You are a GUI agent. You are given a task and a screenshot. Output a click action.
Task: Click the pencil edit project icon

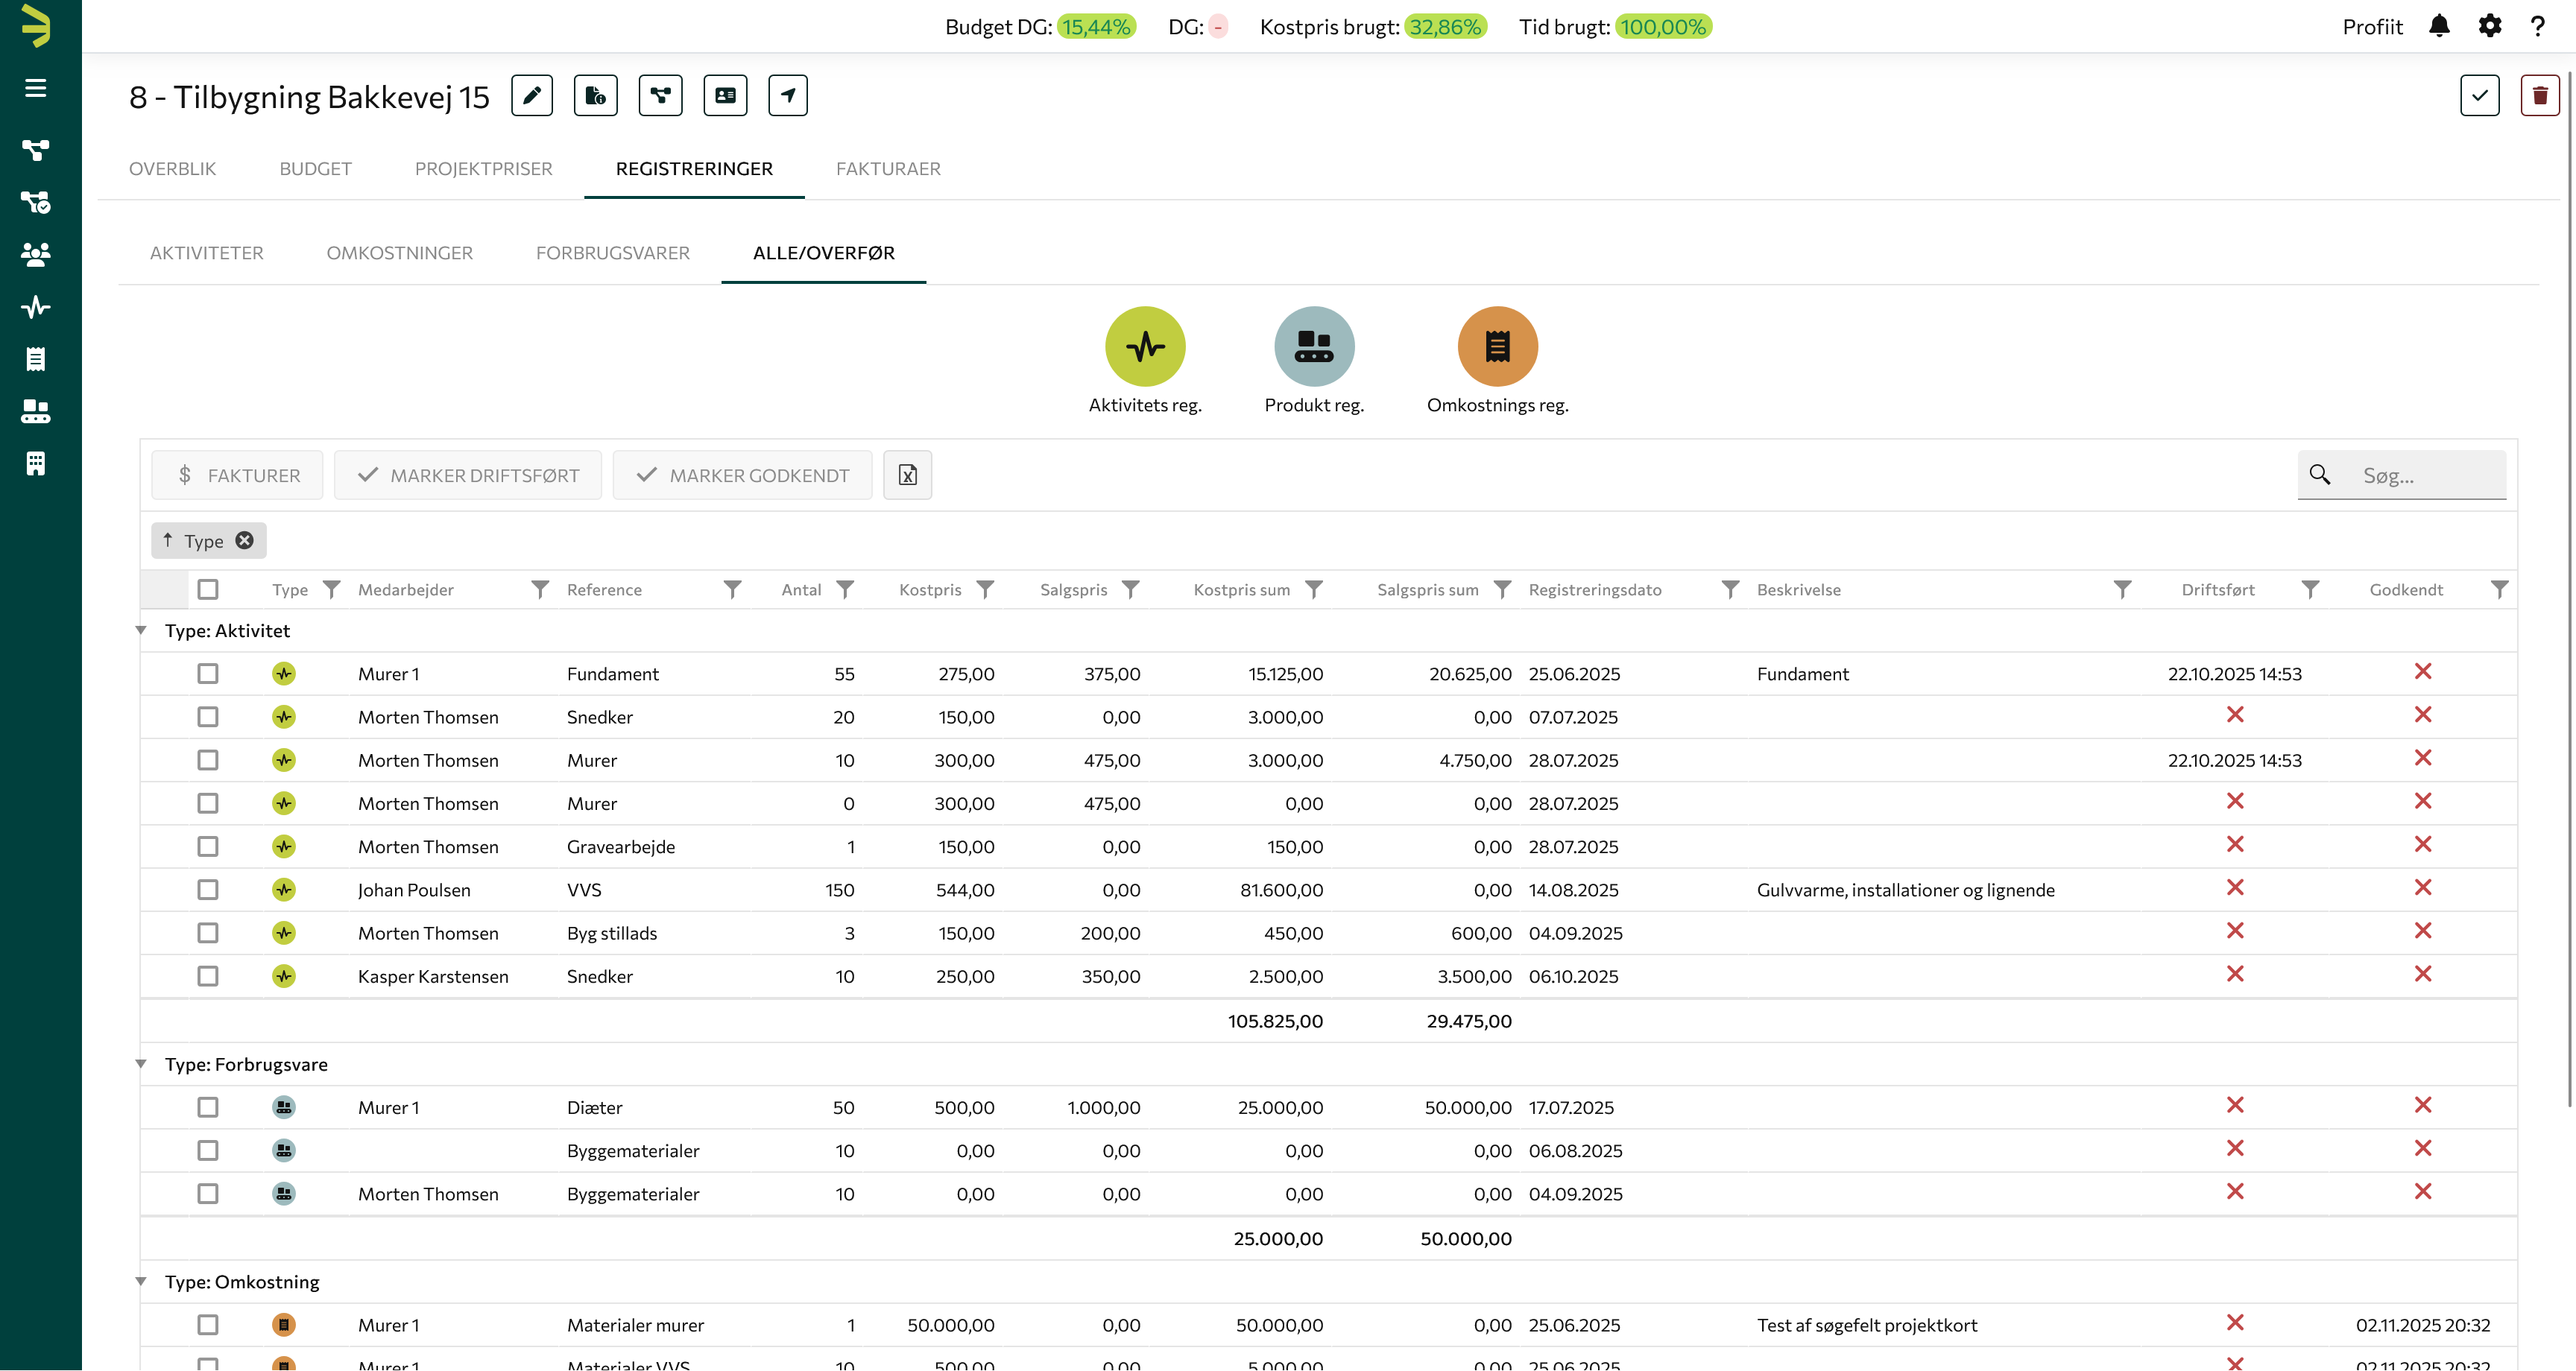coord(532,96)
